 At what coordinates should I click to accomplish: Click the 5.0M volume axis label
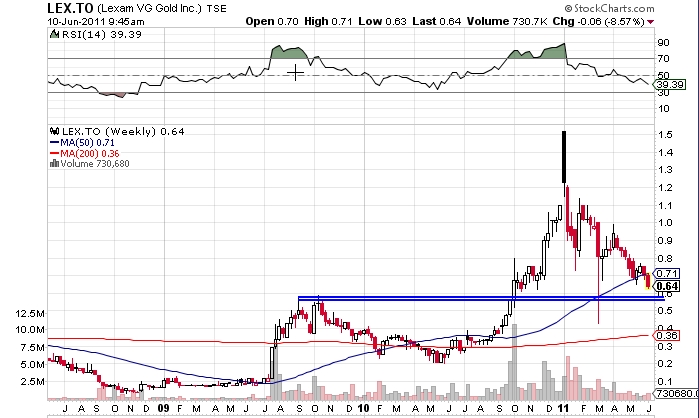[33, 365]
